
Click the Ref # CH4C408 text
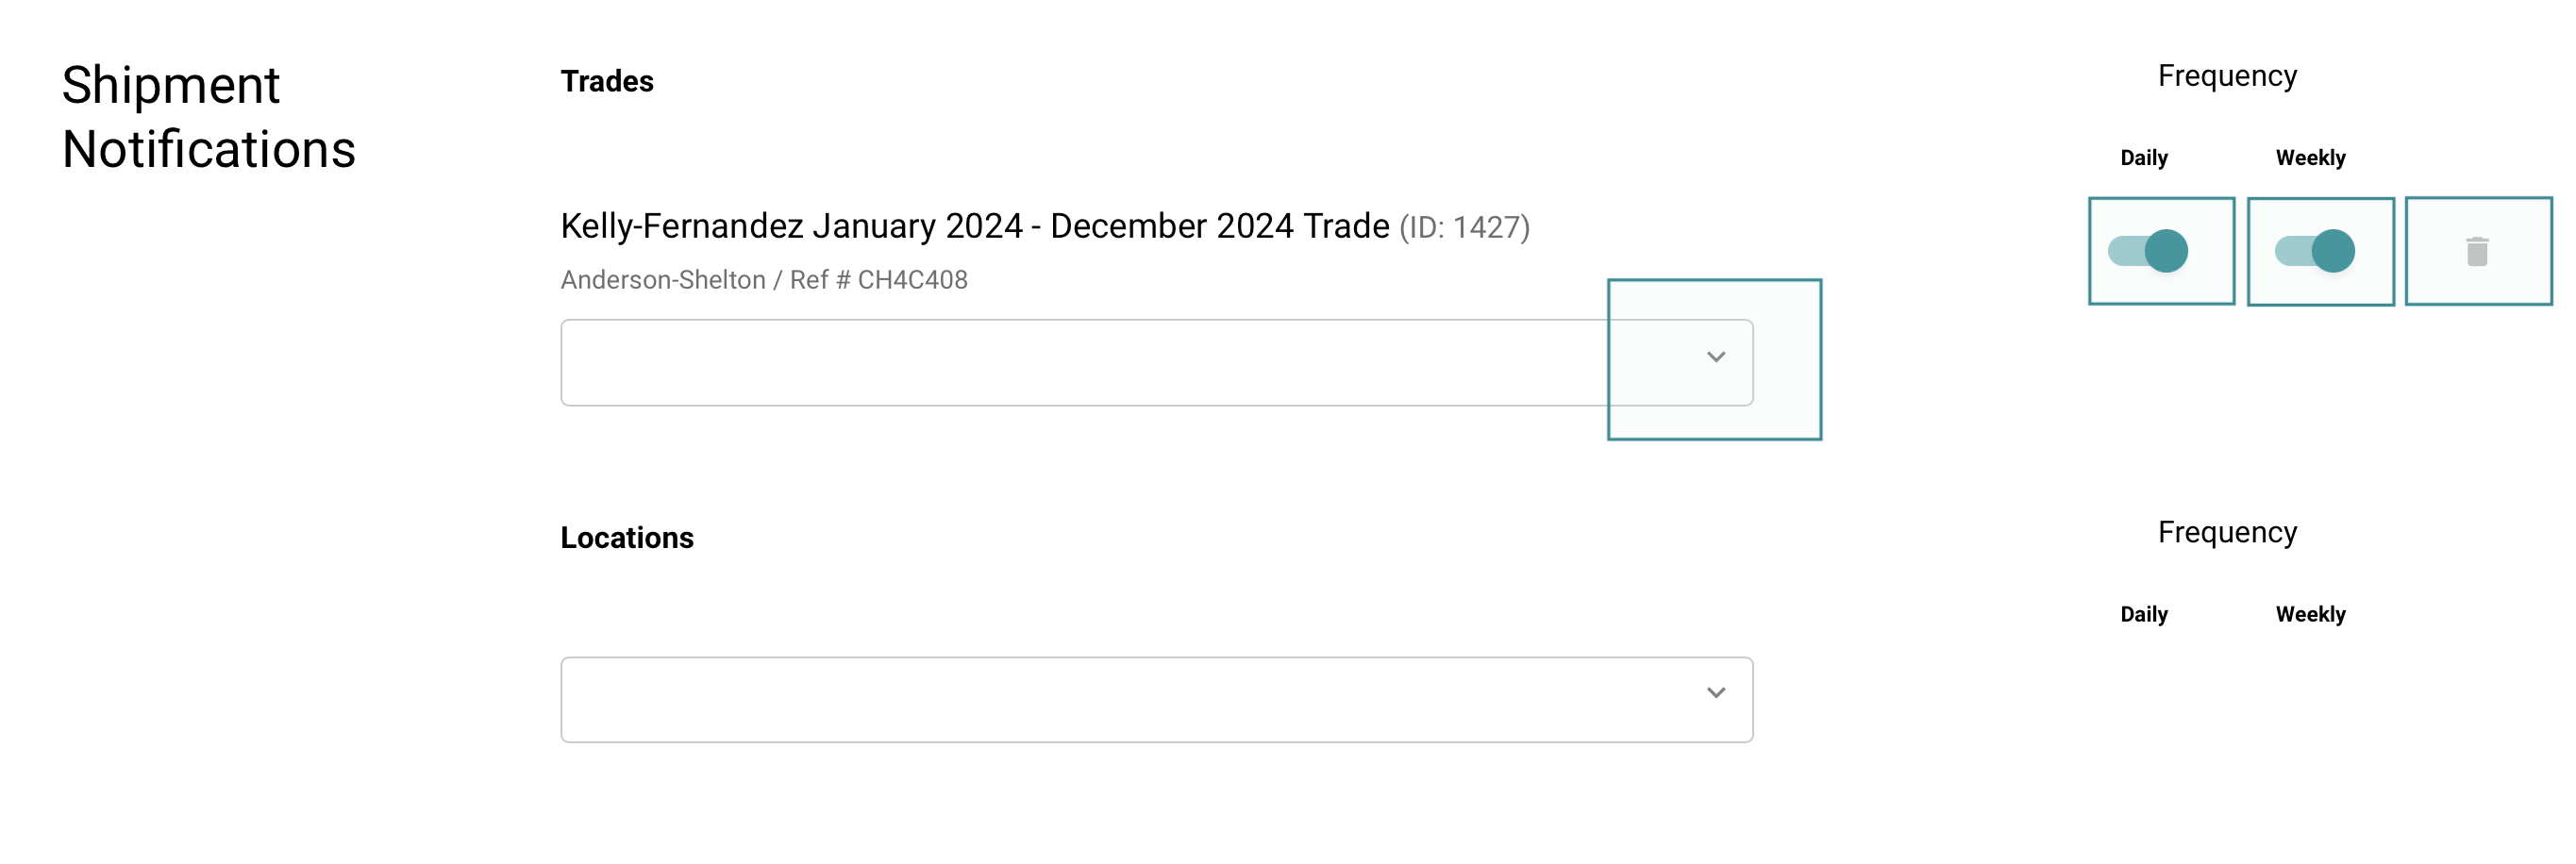878,280
